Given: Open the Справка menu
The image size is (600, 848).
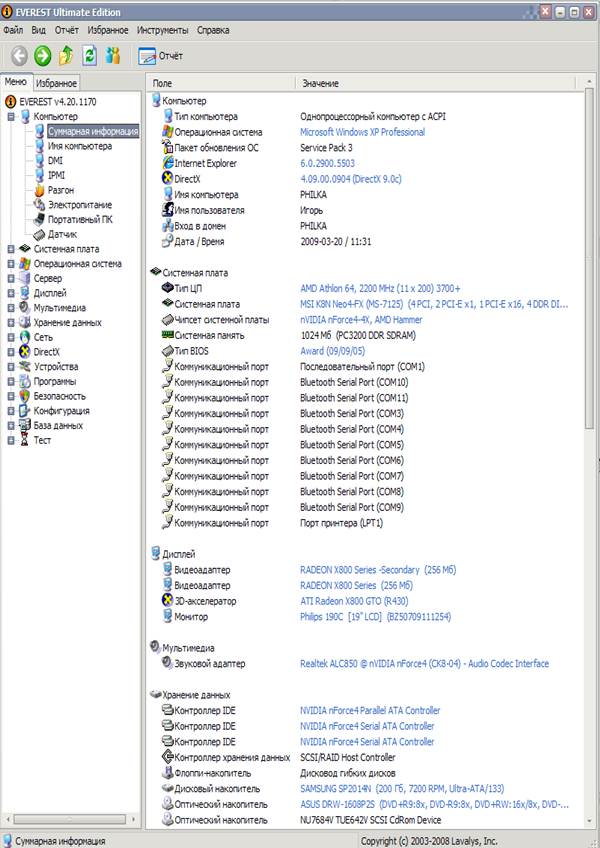Looking at the screenshot, I should click(x=213, y=30).
